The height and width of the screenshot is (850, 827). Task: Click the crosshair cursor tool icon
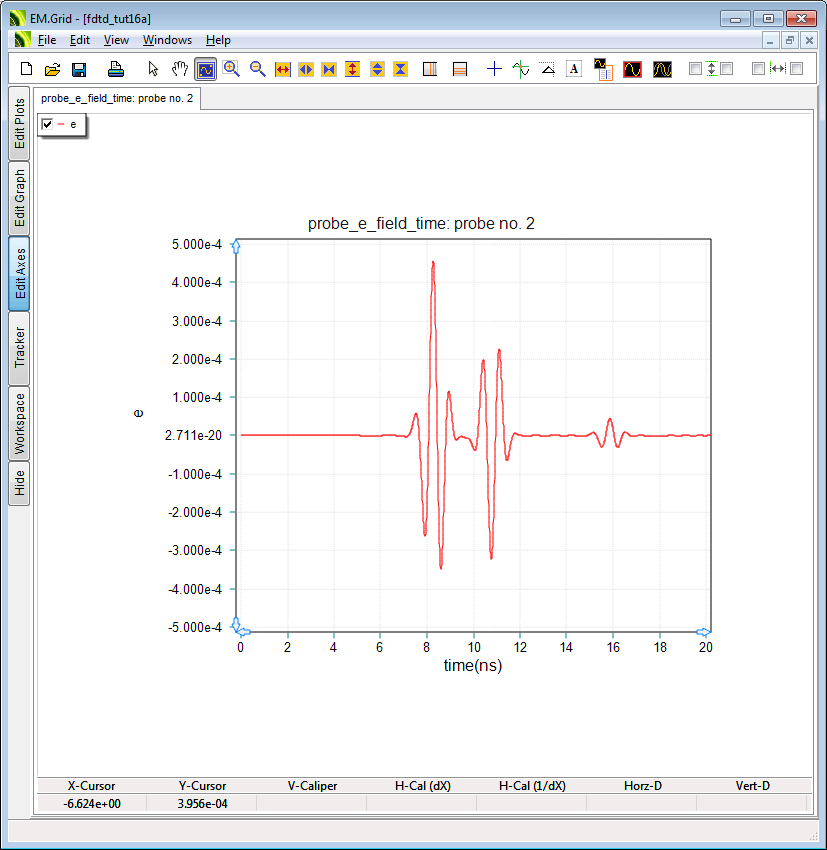(x=494, y=69)
